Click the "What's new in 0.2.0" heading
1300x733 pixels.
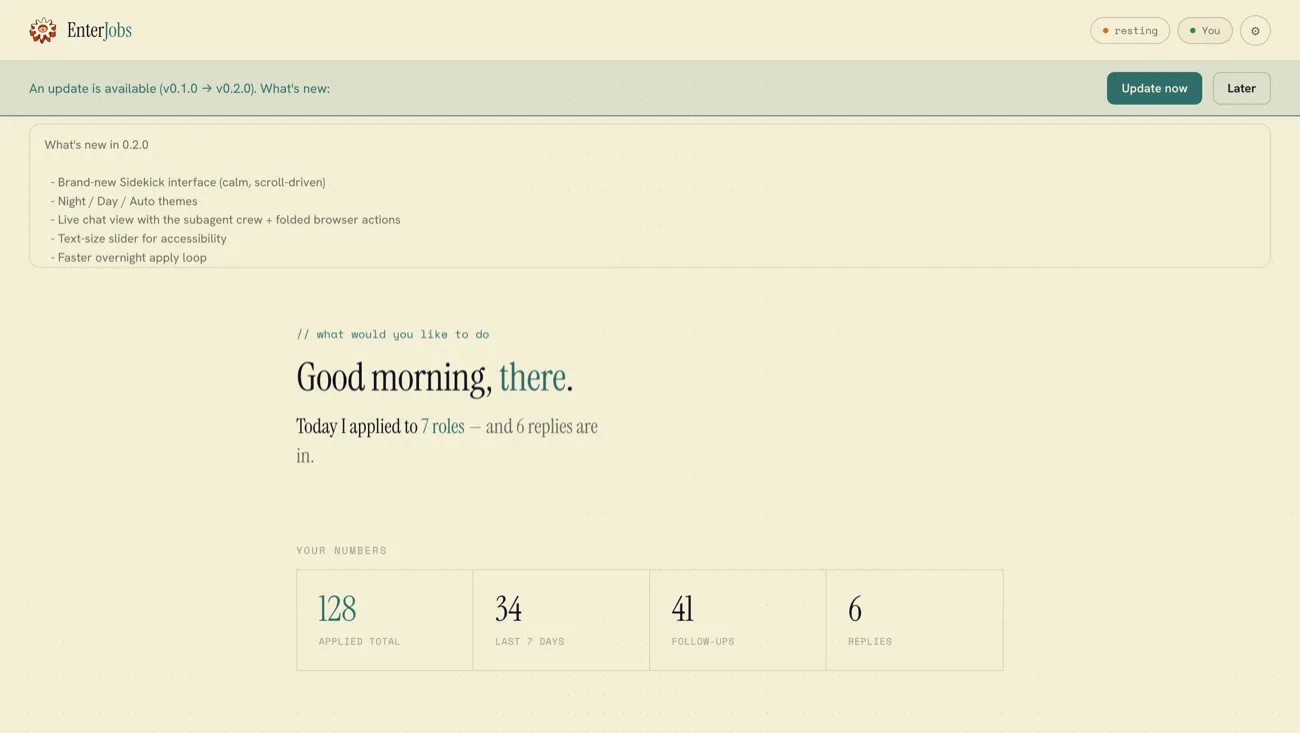coord(96,145)
